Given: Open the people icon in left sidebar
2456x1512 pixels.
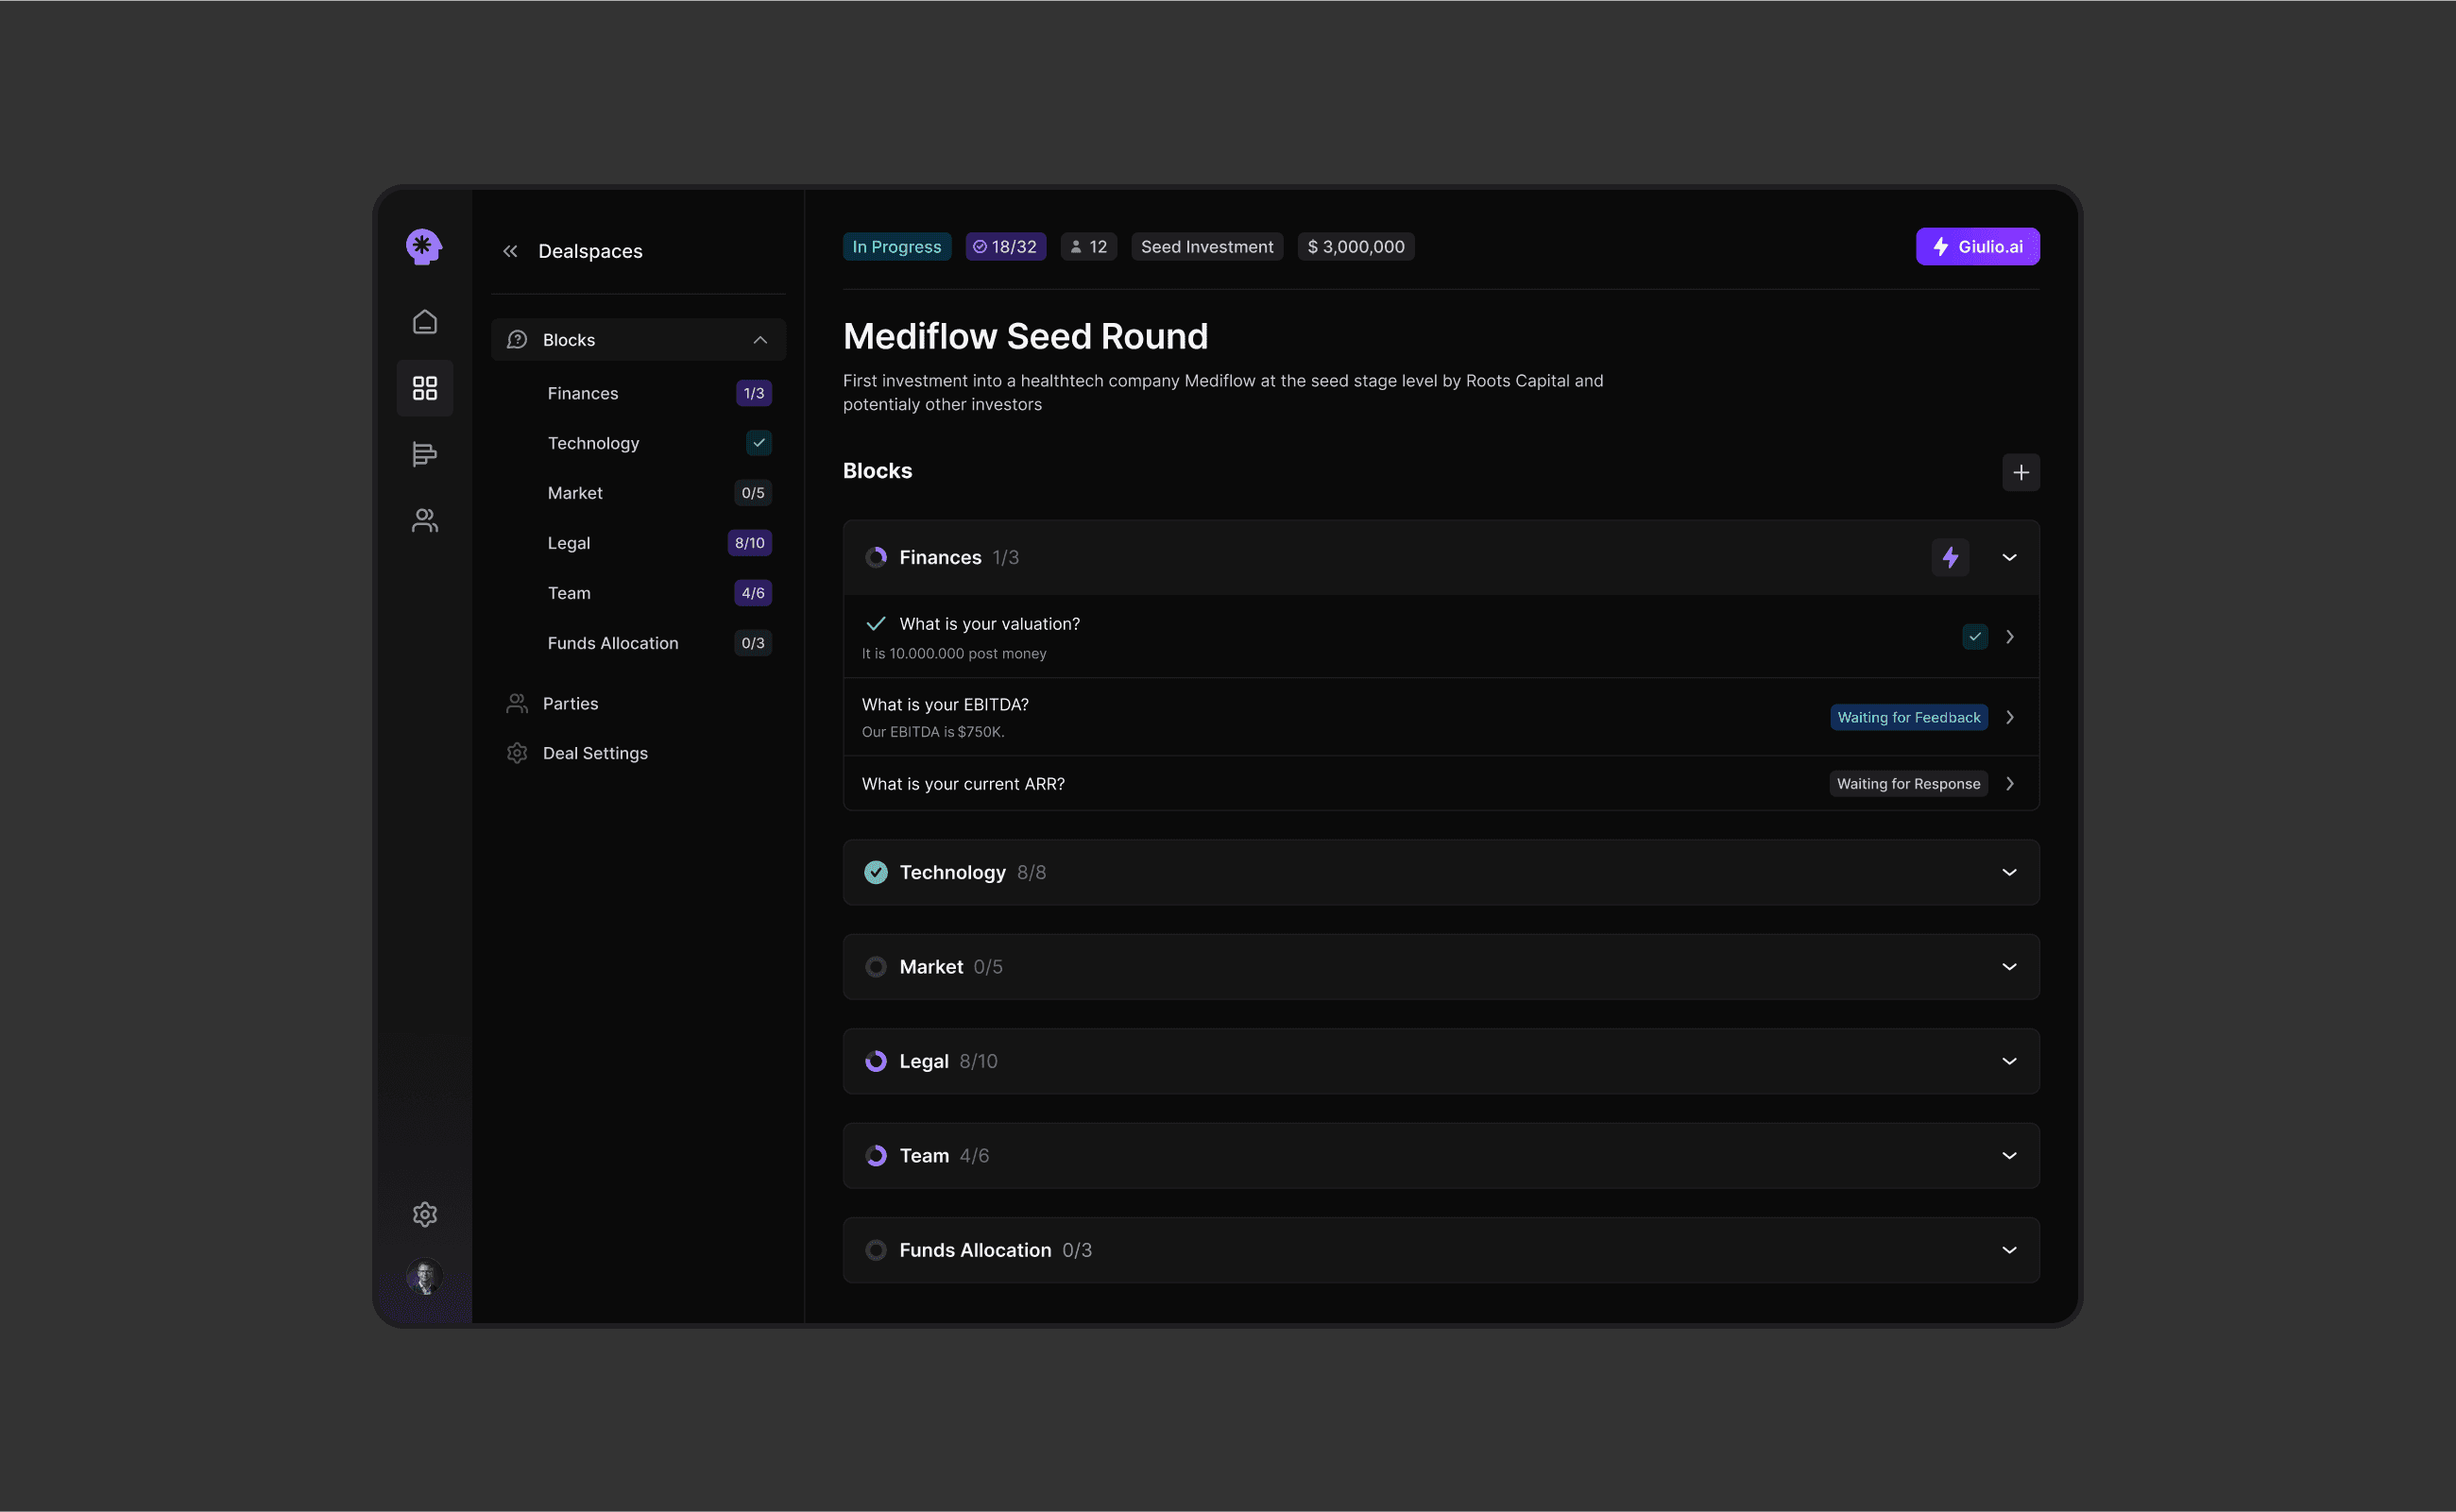Looking at the screenshot, I should coord(424,520).
